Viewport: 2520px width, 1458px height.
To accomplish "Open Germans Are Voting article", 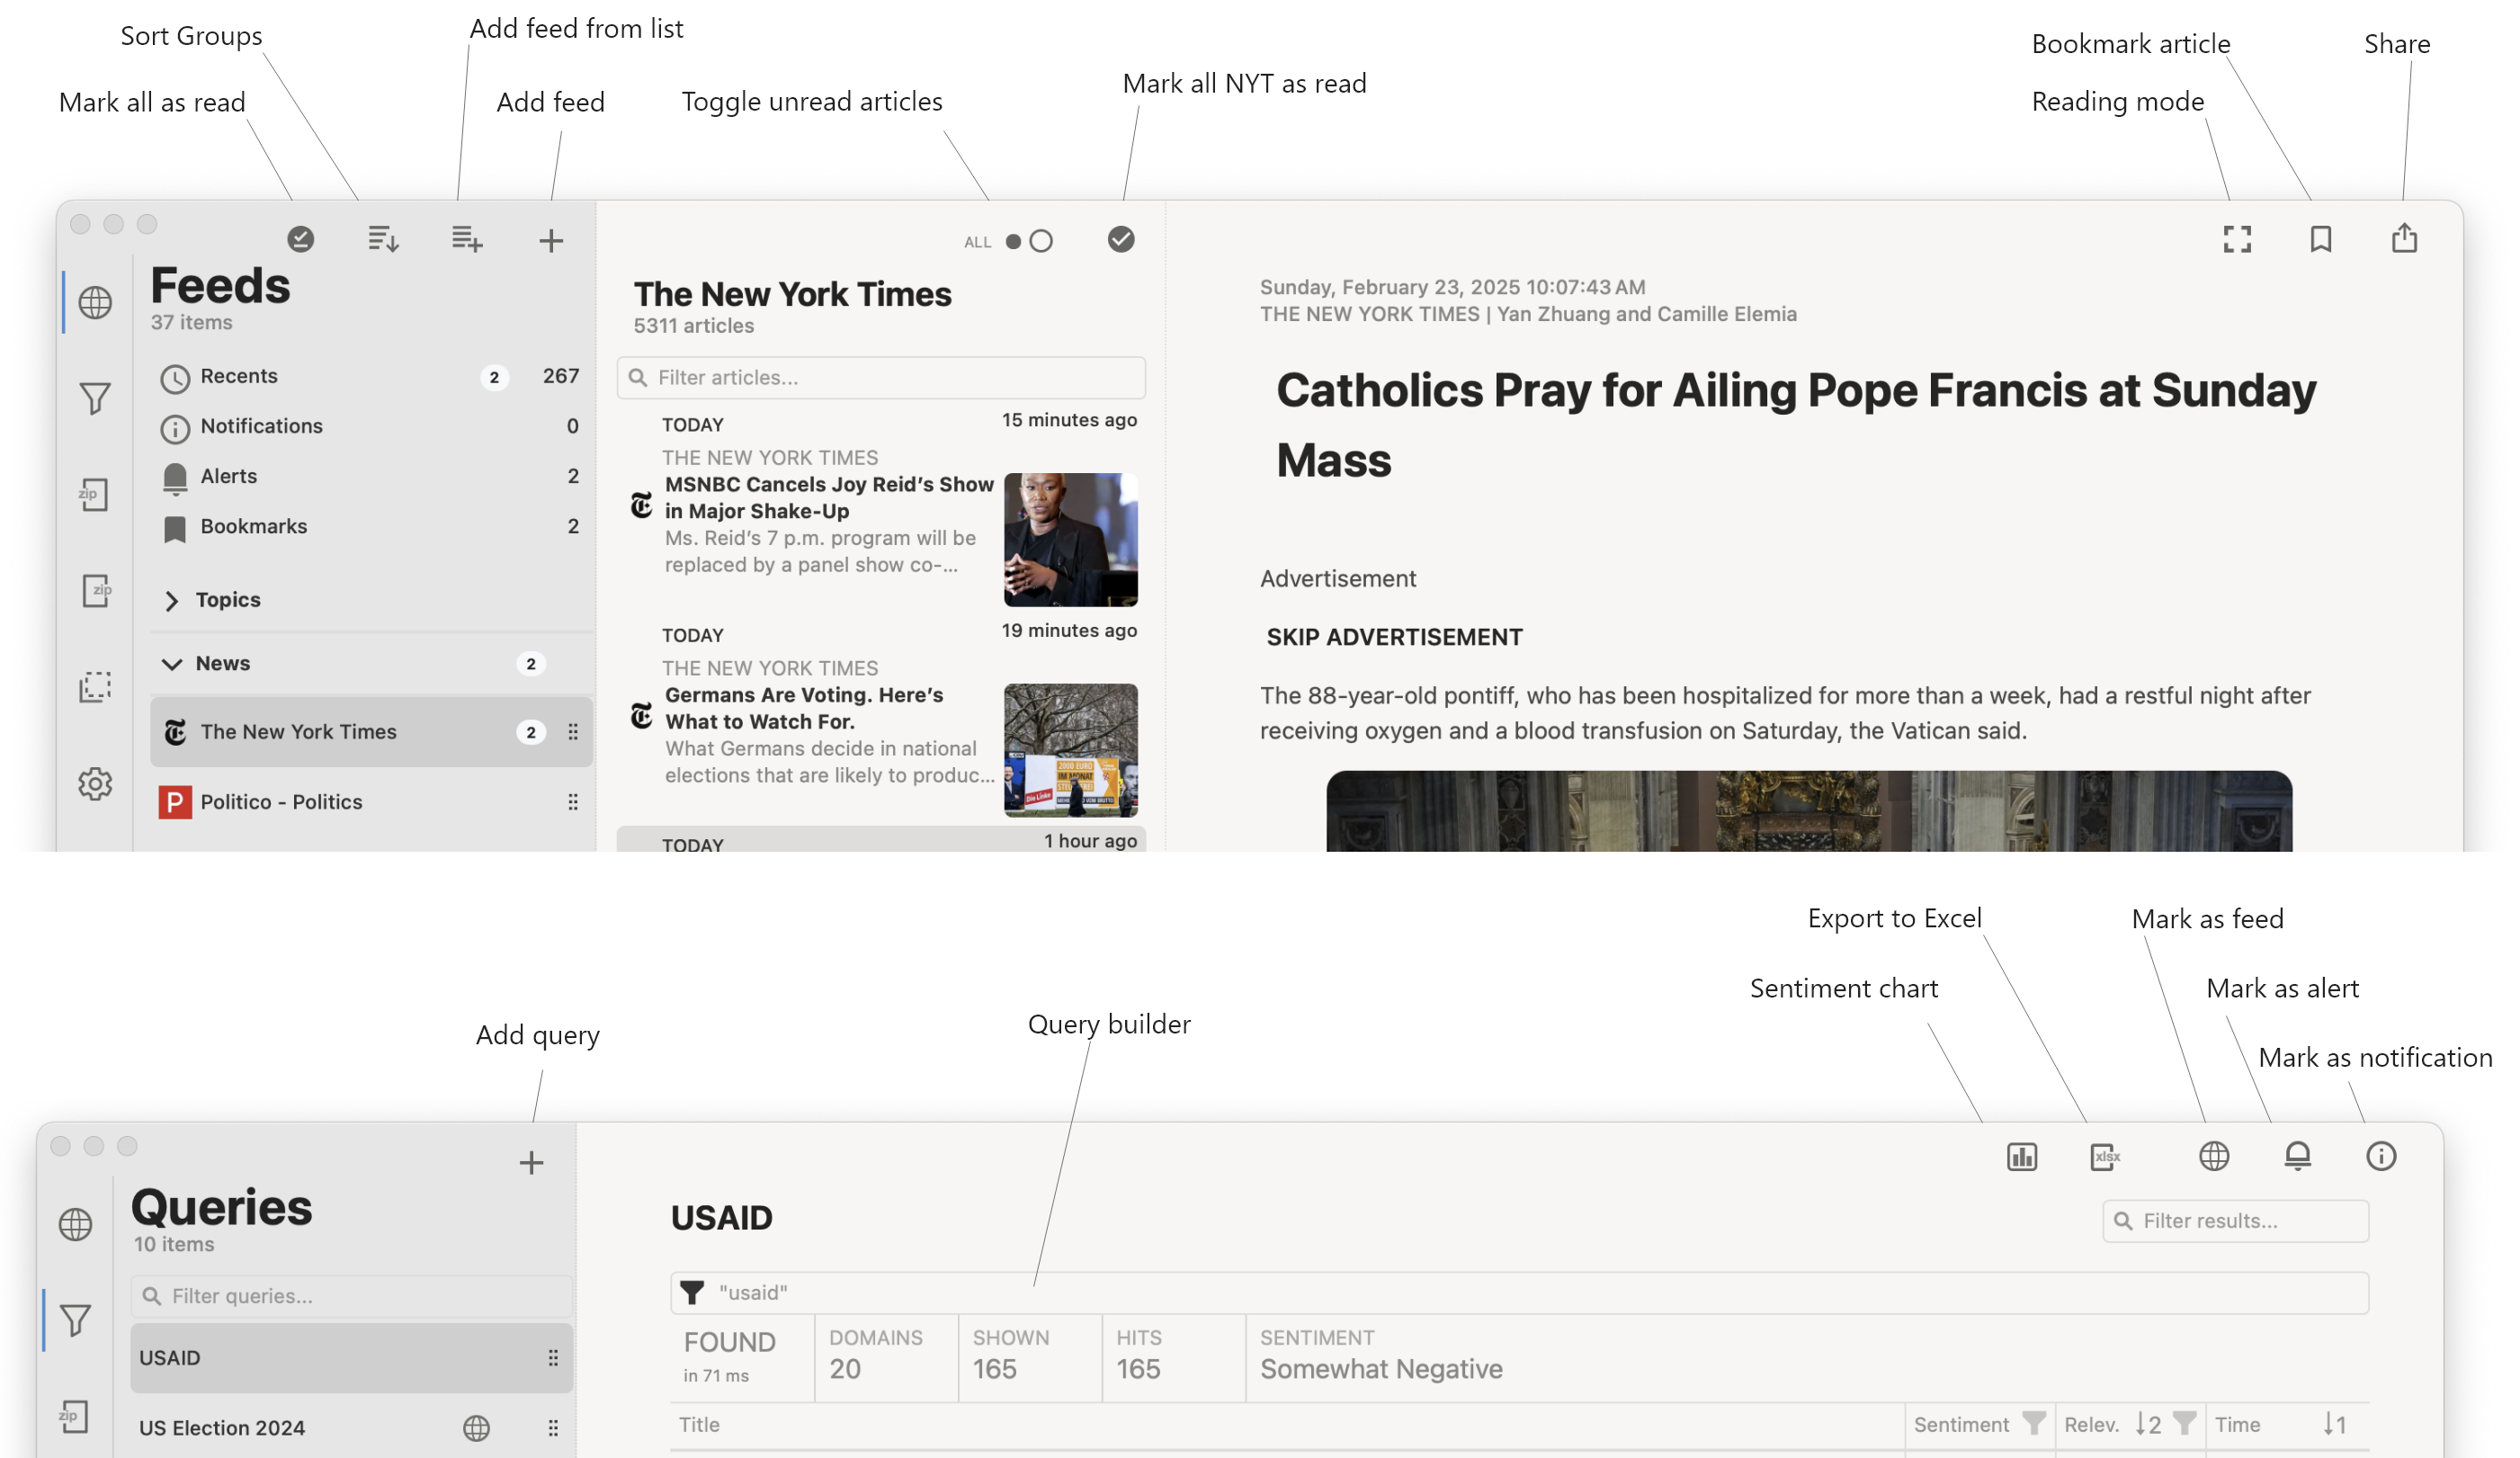I will pos(881,720).
